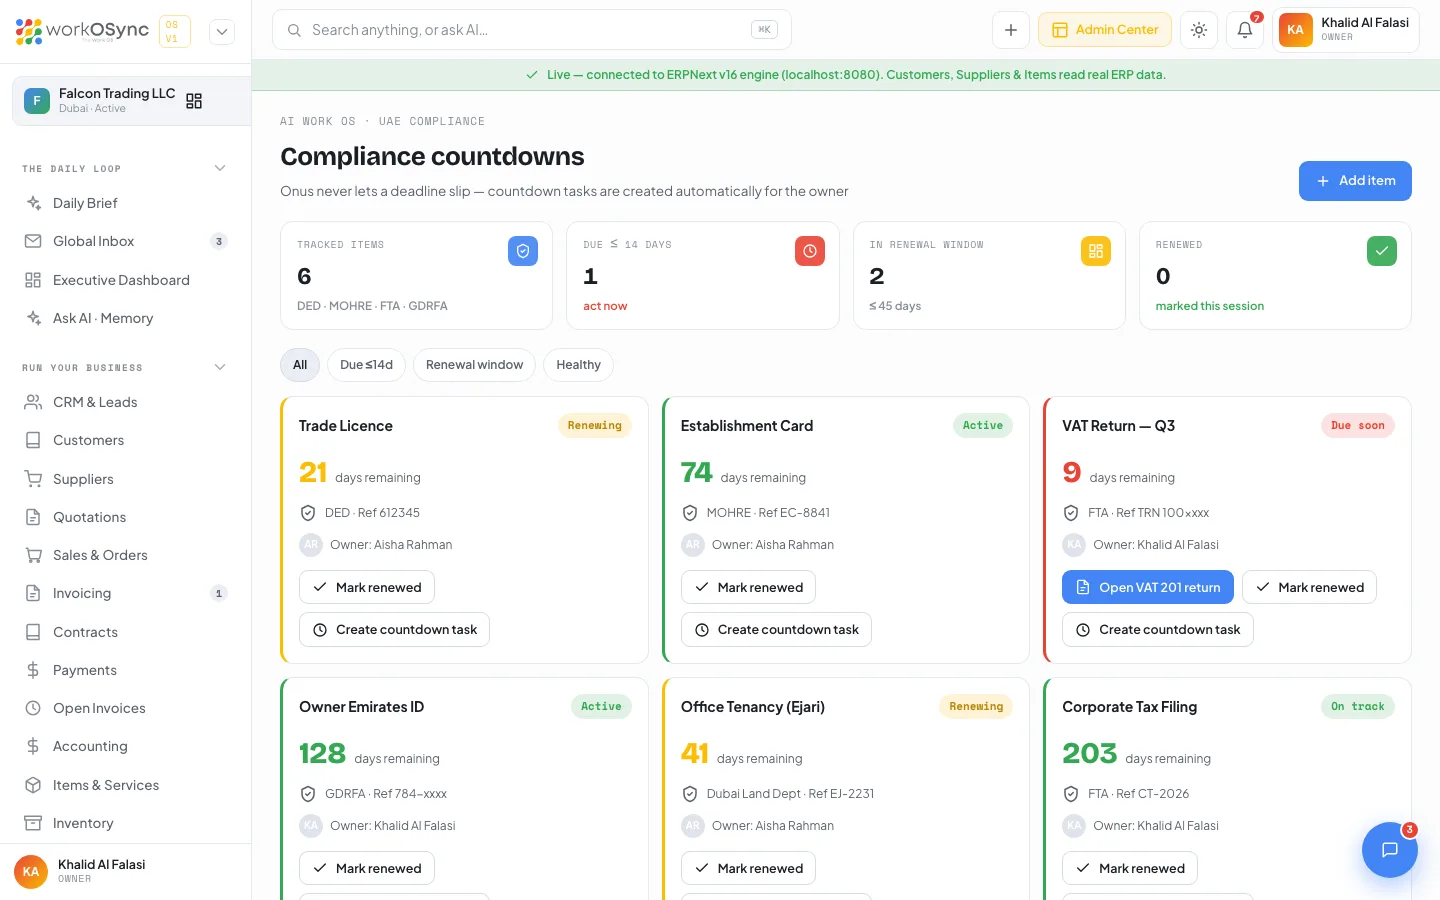This screenshot has width=1440, height=900.
Task: Click the CRM & Leads people icon
Action: [x=33, y=402]
